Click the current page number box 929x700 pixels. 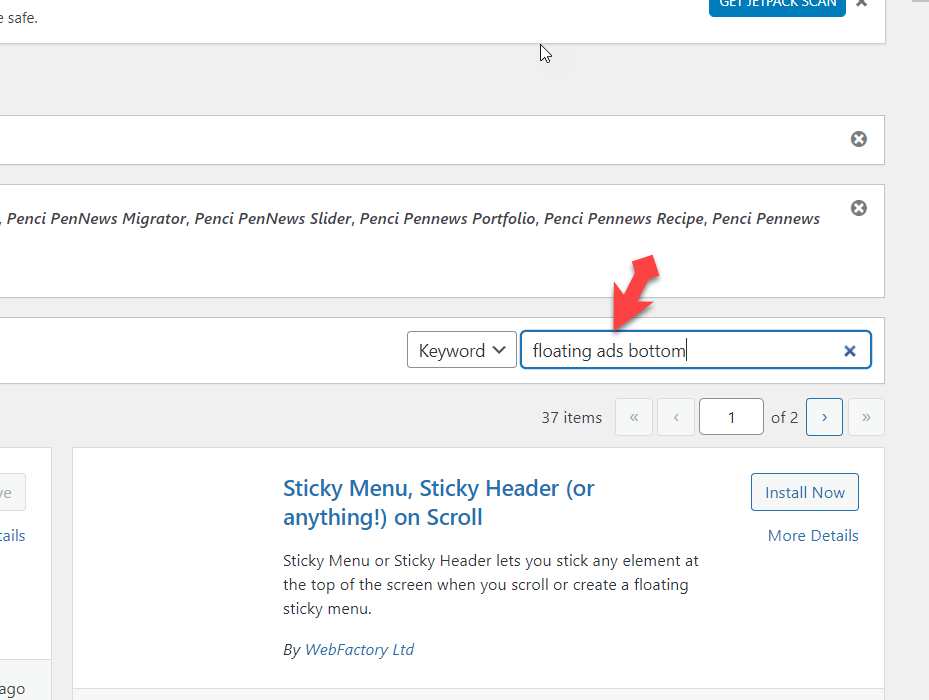coord(731,417)
